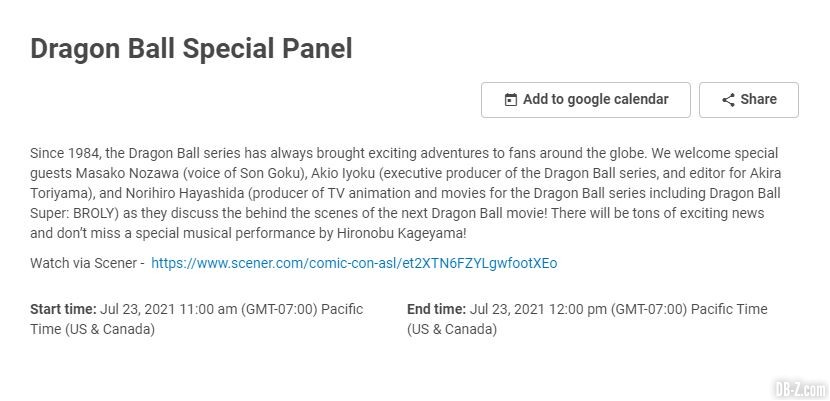Select the 'Watch via Scener -' text
830x401 pixels.
pyautogui.click(x=87, y=263)
